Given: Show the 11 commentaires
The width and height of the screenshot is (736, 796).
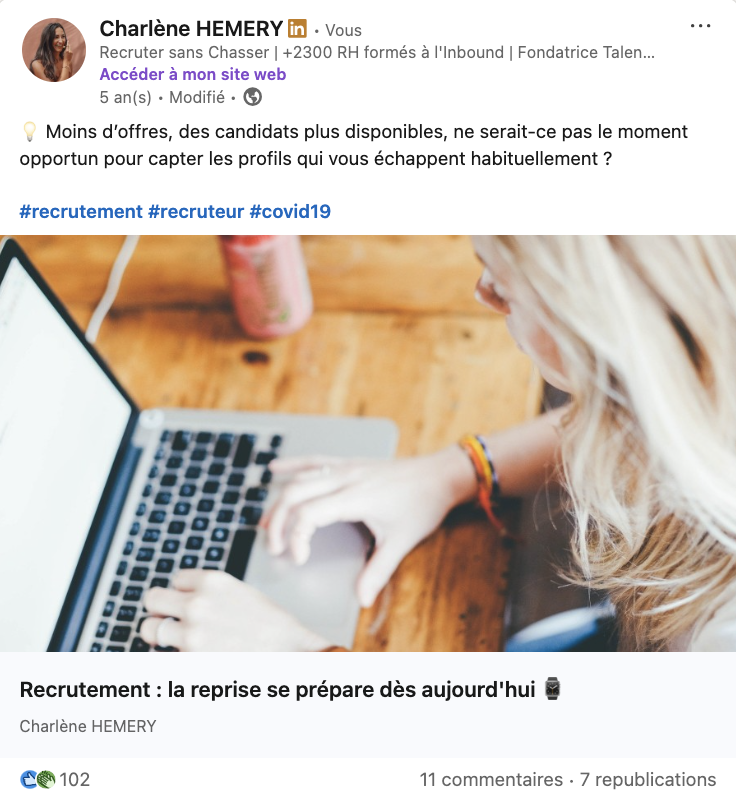Looking at the screenshot, I should [491, 779].
